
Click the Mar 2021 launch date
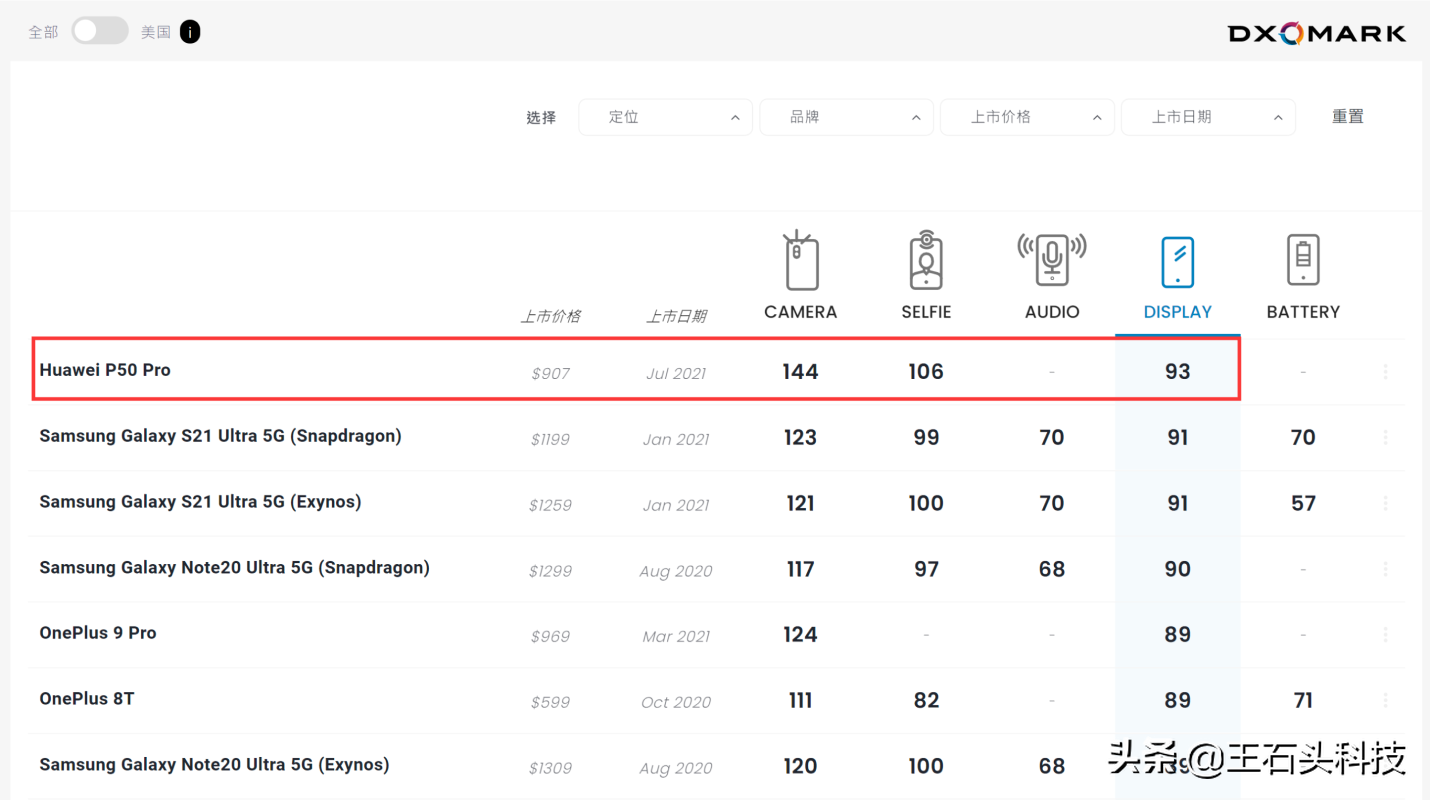point(676,637)
